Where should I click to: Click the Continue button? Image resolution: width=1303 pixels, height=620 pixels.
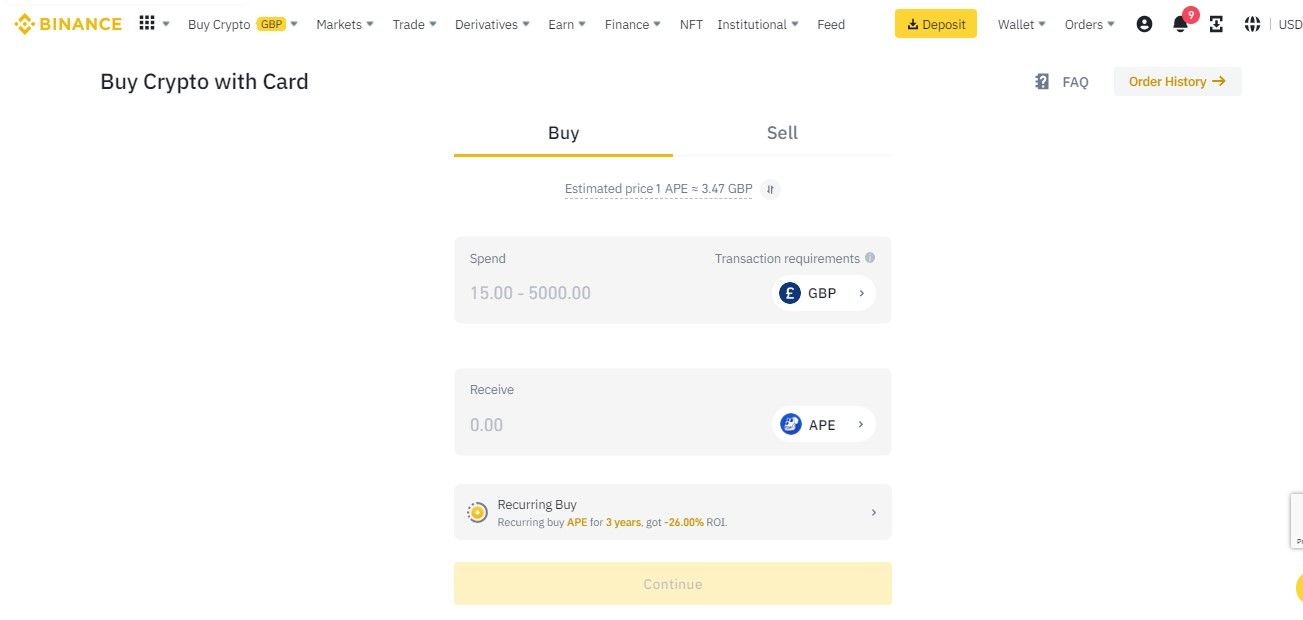(x=673, y=584)
